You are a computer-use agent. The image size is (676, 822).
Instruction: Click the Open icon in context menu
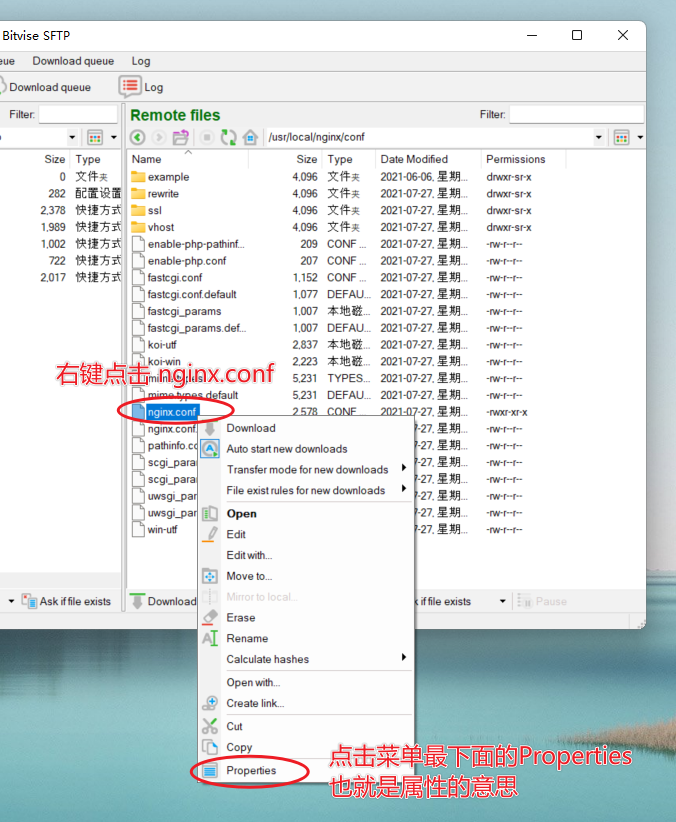(210, 513)
